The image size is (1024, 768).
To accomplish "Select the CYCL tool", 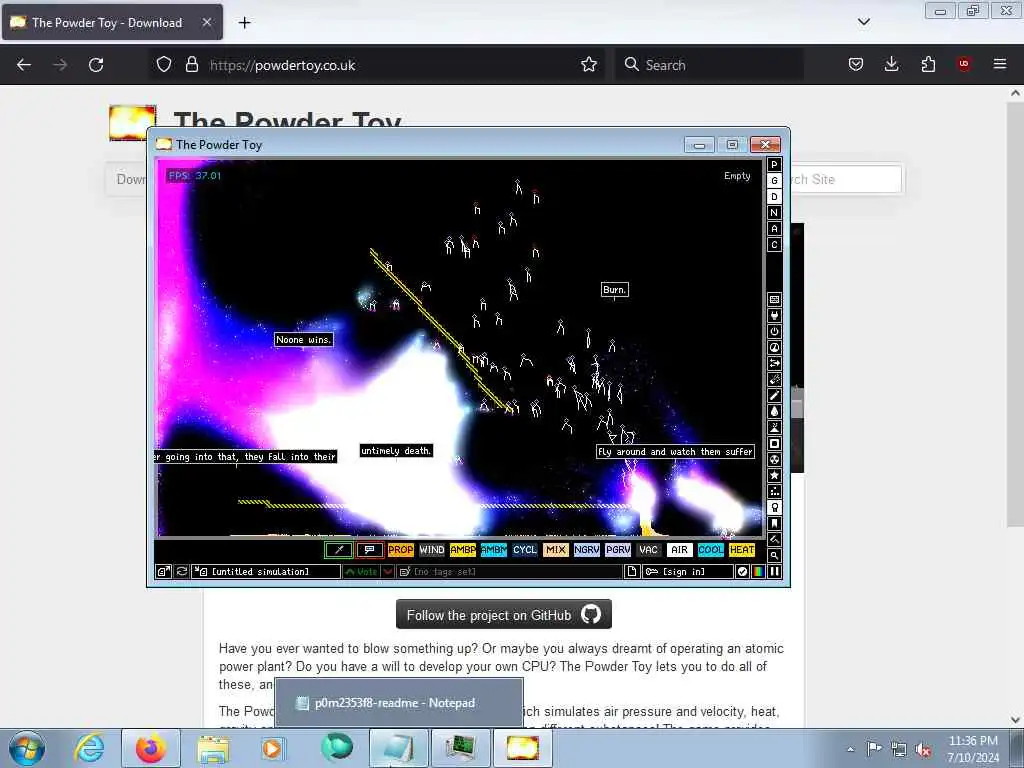I will coord(524,550).
